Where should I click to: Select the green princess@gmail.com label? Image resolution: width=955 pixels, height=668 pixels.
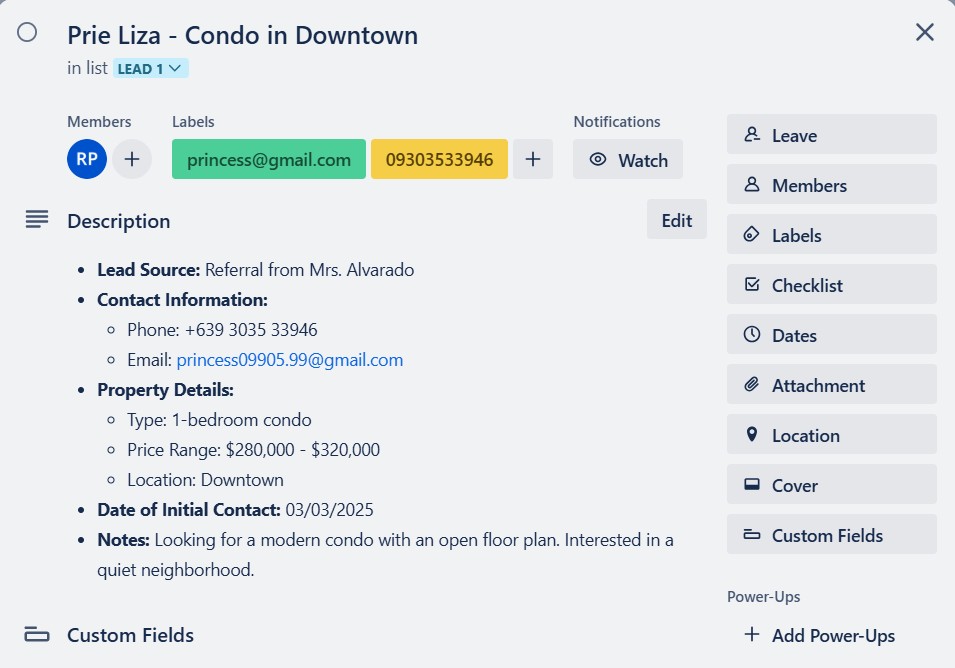click(269, 159)
